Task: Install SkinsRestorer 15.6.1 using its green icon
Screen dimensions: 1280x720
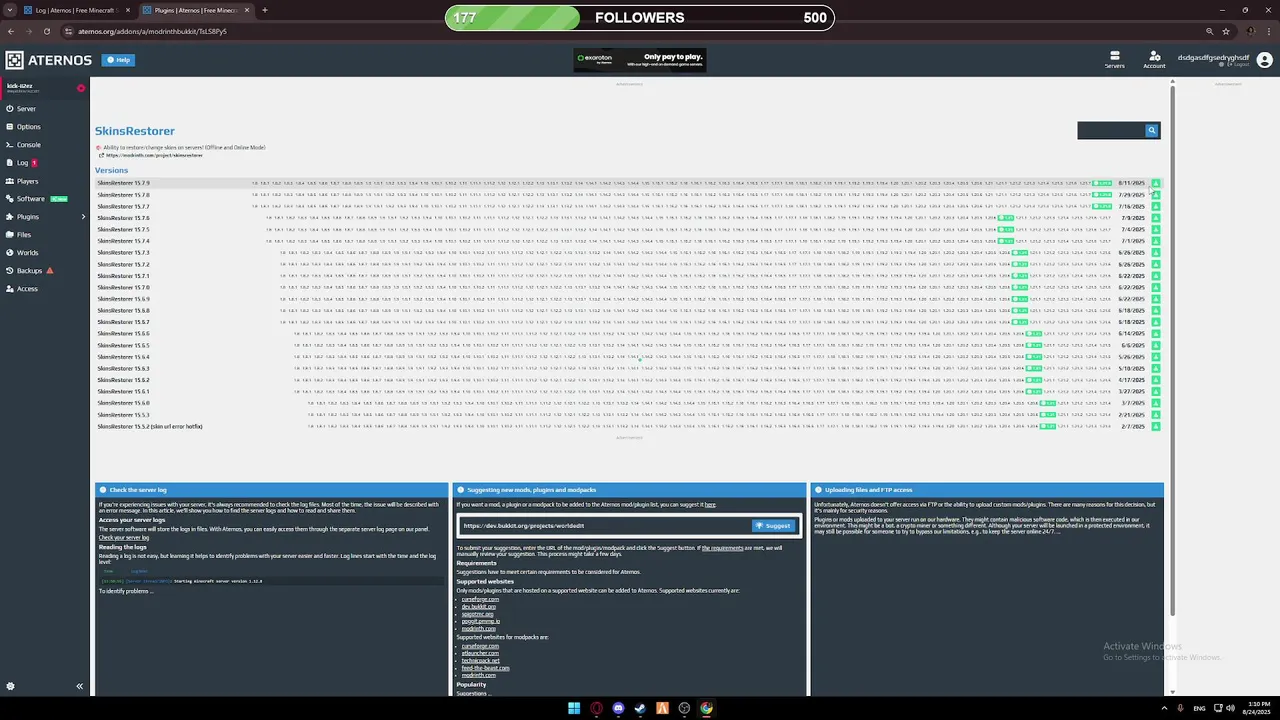Action: click(1155, 392)
